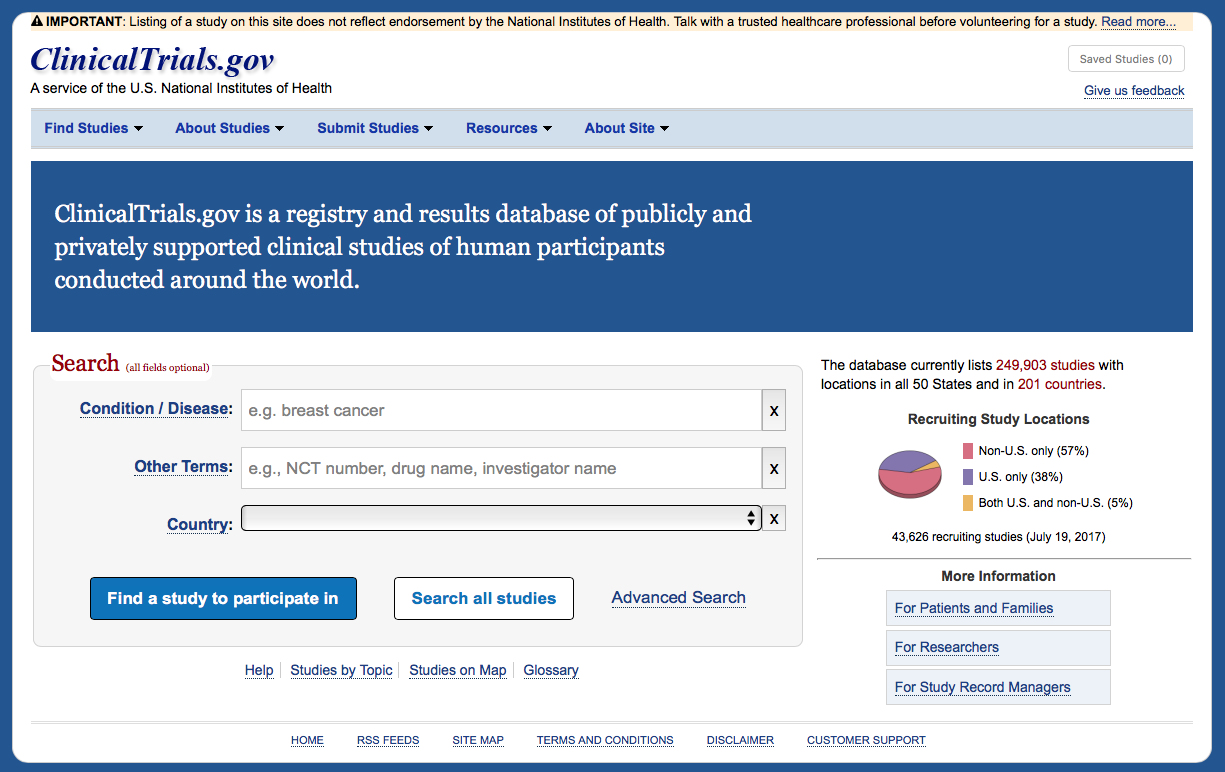Screen dimensions: 1225x772
Task: Clear the Other Terms field
Action: 773,469
